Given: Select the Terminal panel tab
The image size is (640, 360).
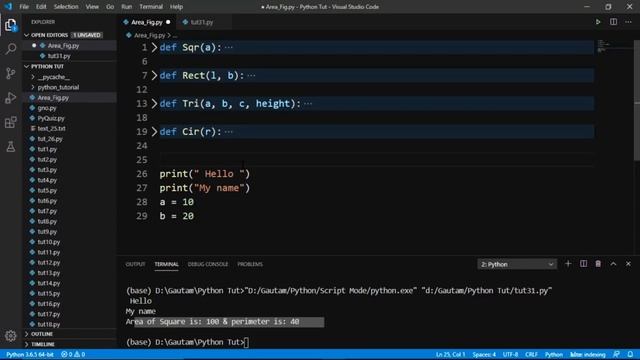Looking at the screenshot, I should [166, 264].
